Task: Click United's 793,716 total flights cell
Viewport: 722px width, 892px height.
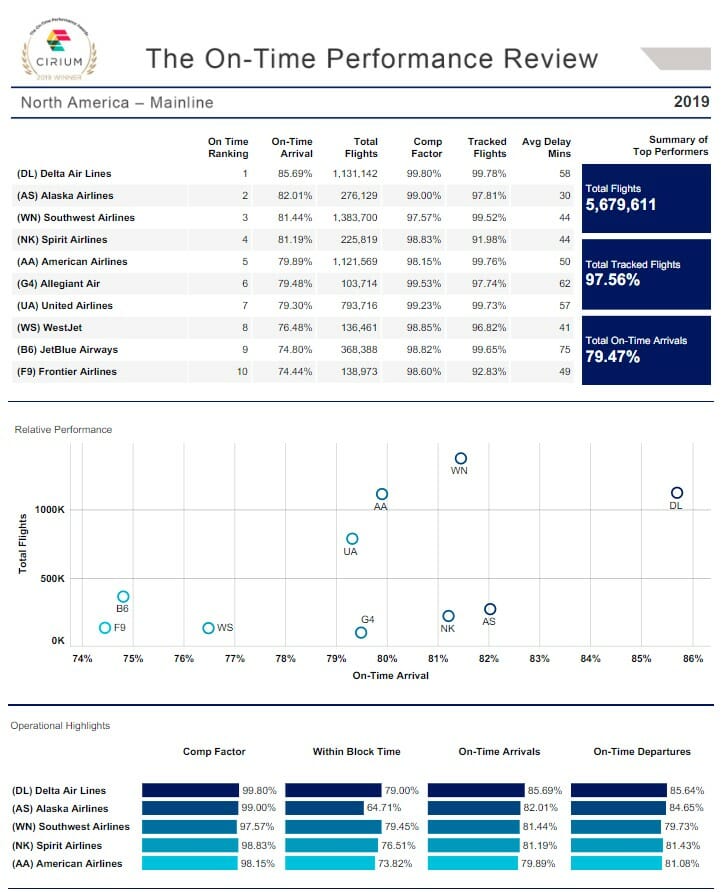Action: (x=359, y=305)
